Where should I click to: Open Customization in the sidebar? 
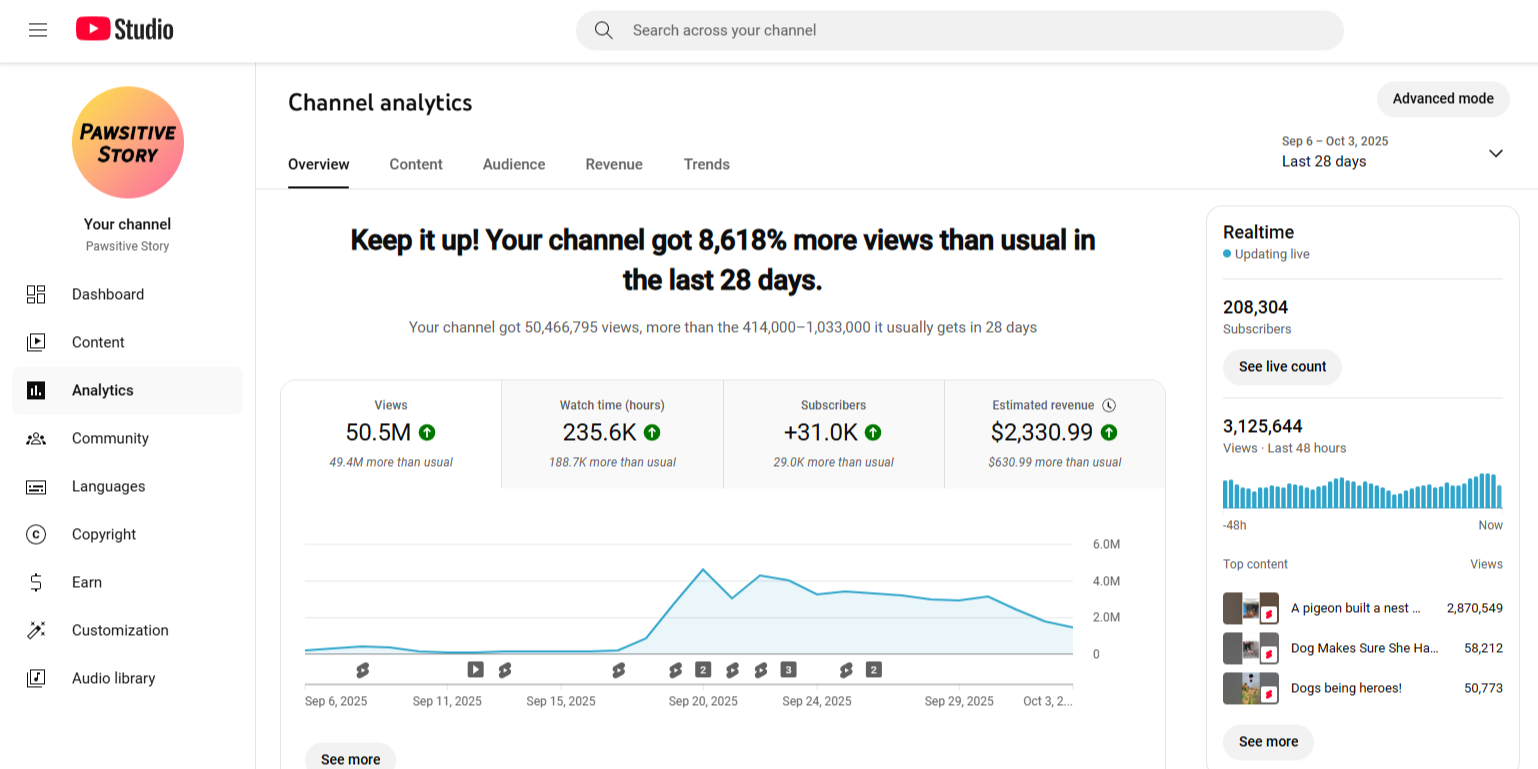pos(120,630)
